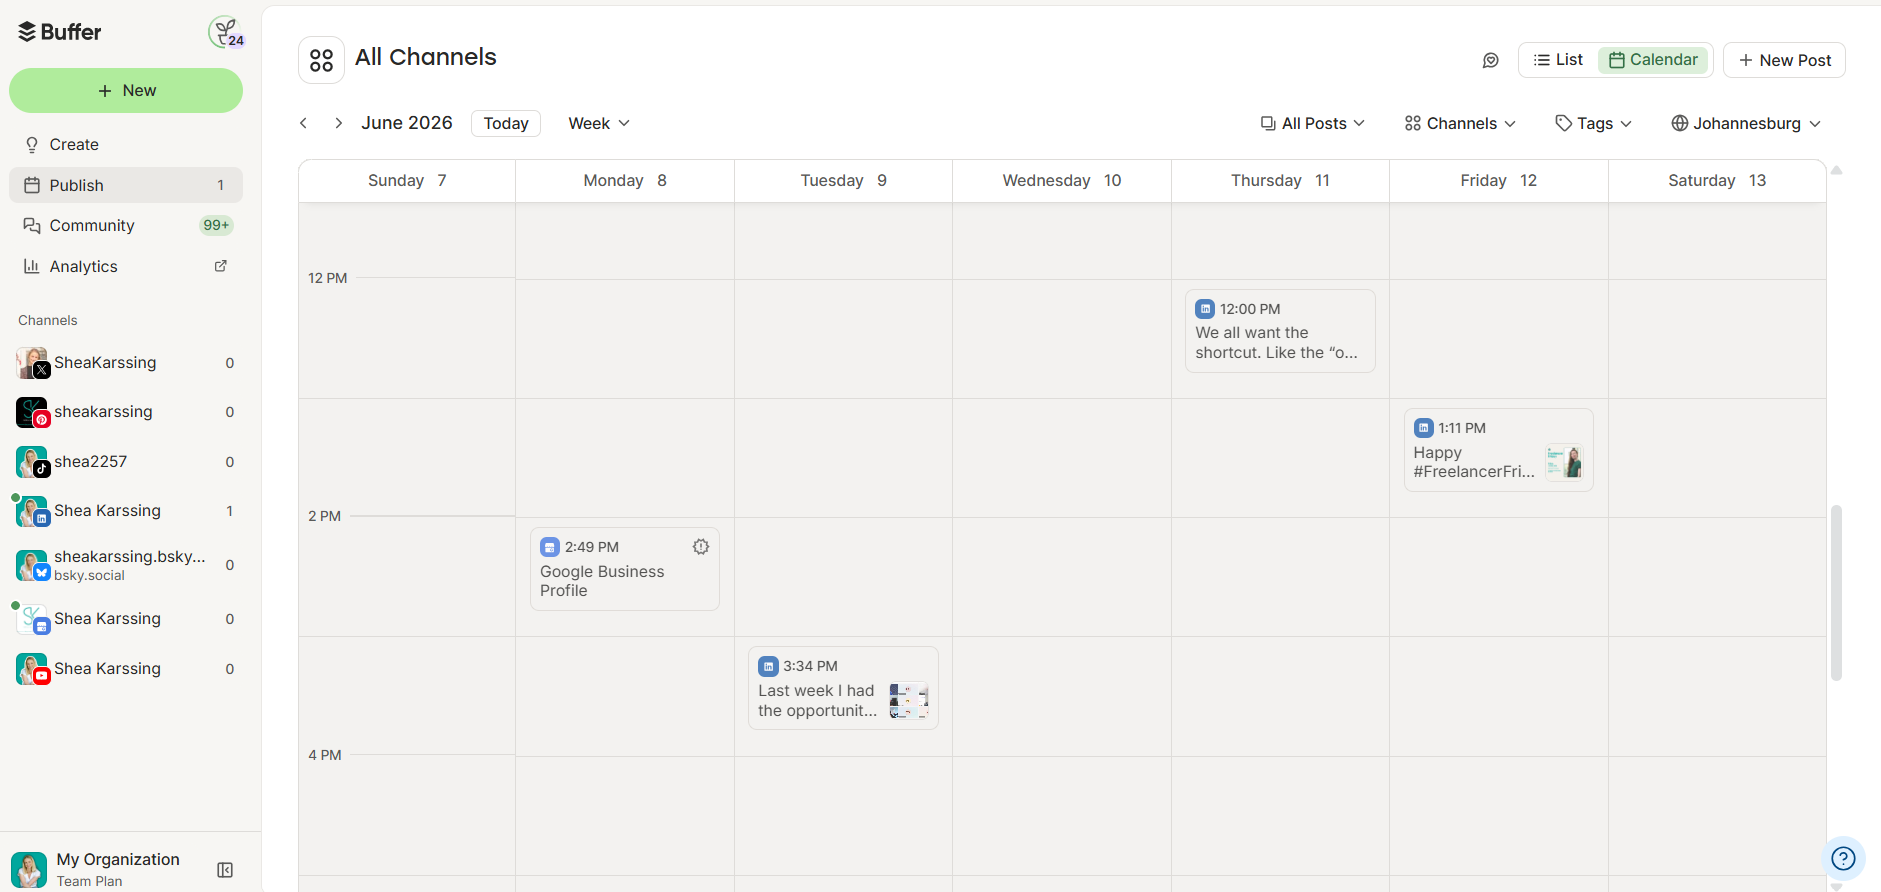Click Shea Karssing Google Business avatar
Viewport: 1881px width, 892px height.
pos(32,619)
